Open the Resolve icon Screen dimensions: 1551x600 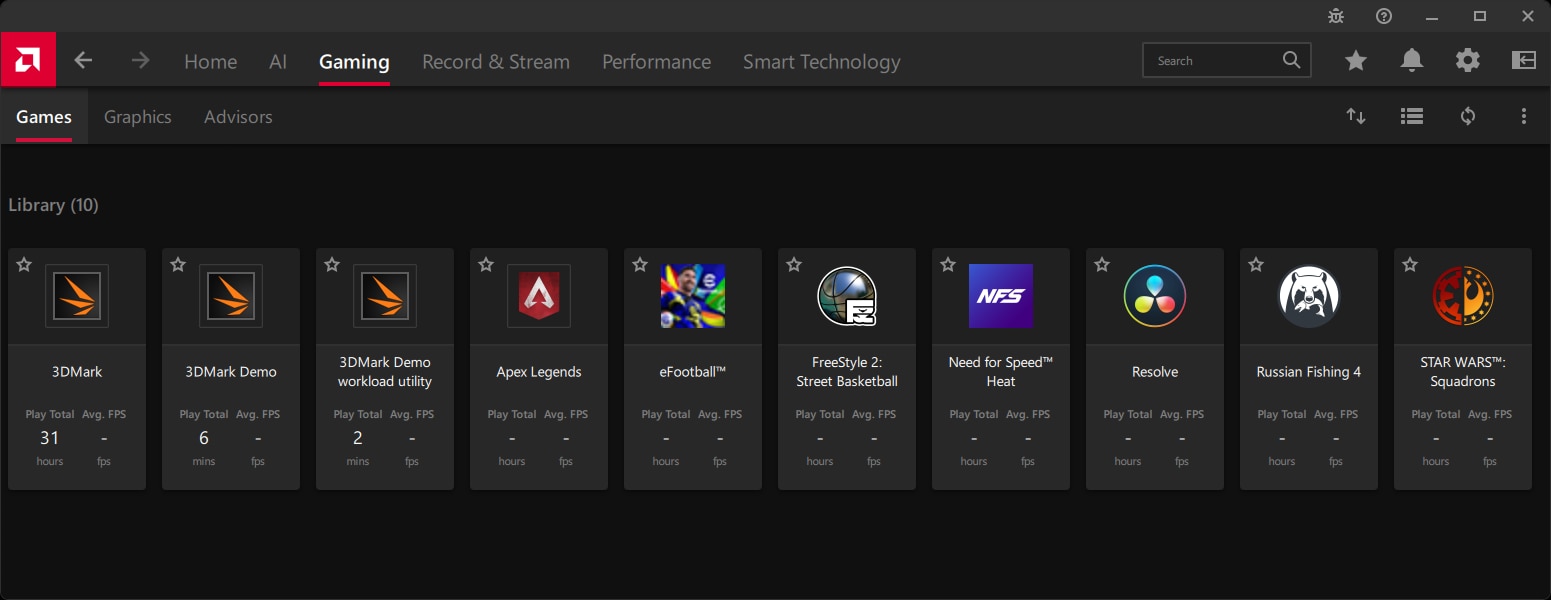(x=1155, y=296)
